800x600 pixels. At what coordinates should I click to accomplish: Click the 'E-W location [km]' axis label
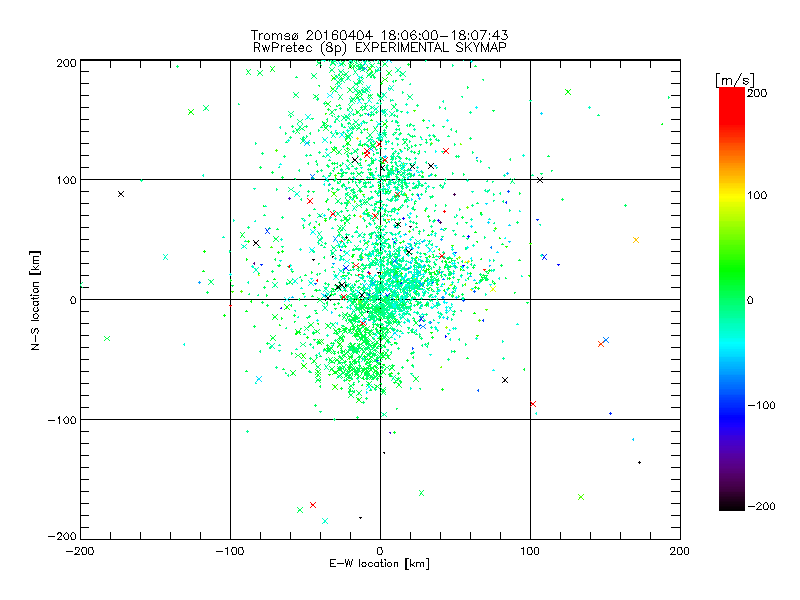(379, 563)
